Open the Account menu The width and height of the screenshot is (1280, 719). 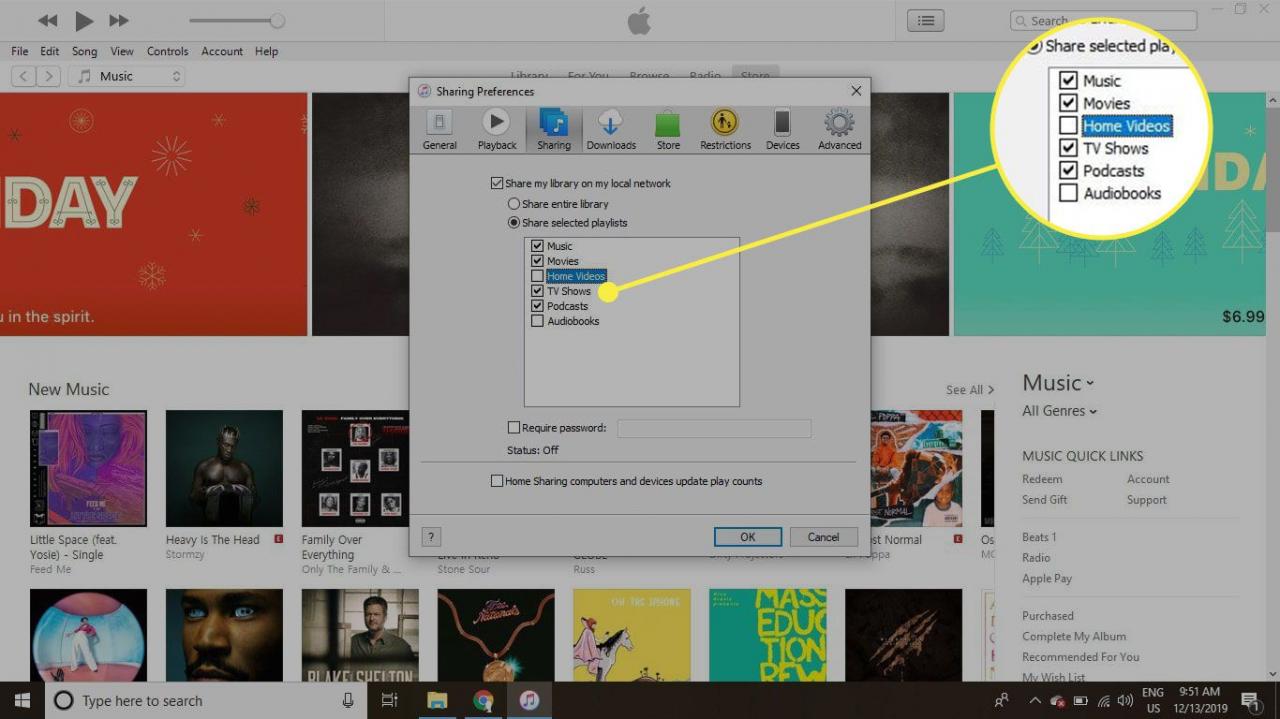[222, 51]
